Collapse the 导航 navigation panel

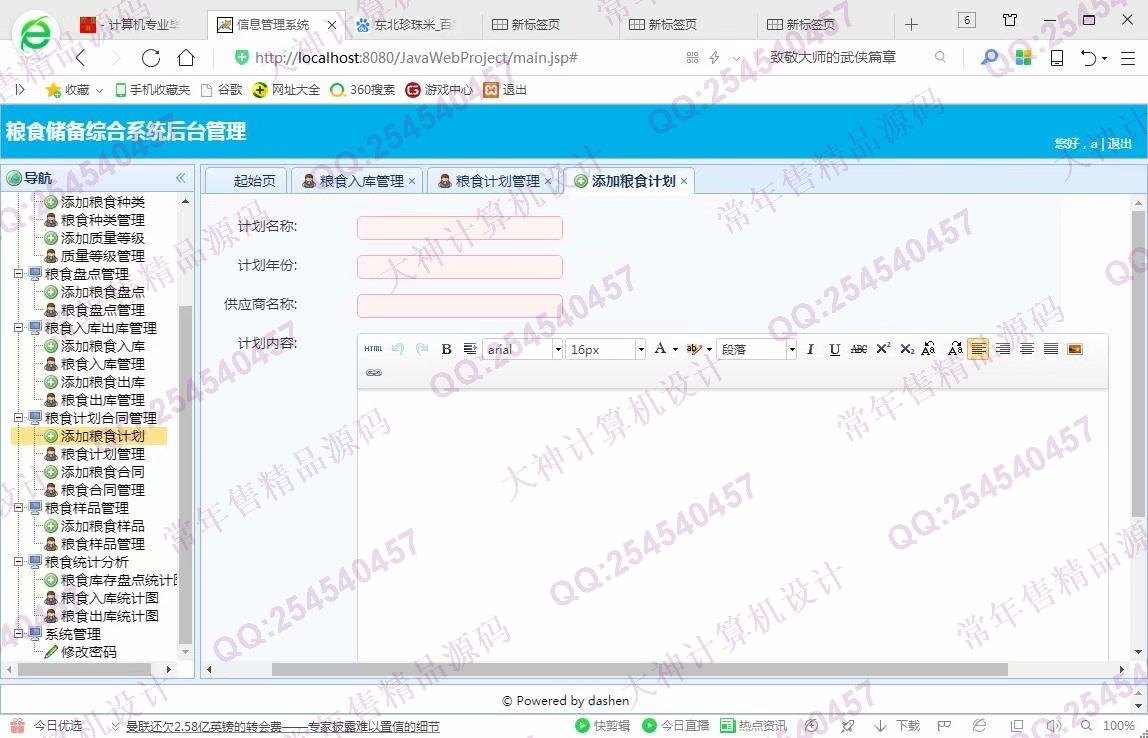pyautogui.click(x=180, y=178)
